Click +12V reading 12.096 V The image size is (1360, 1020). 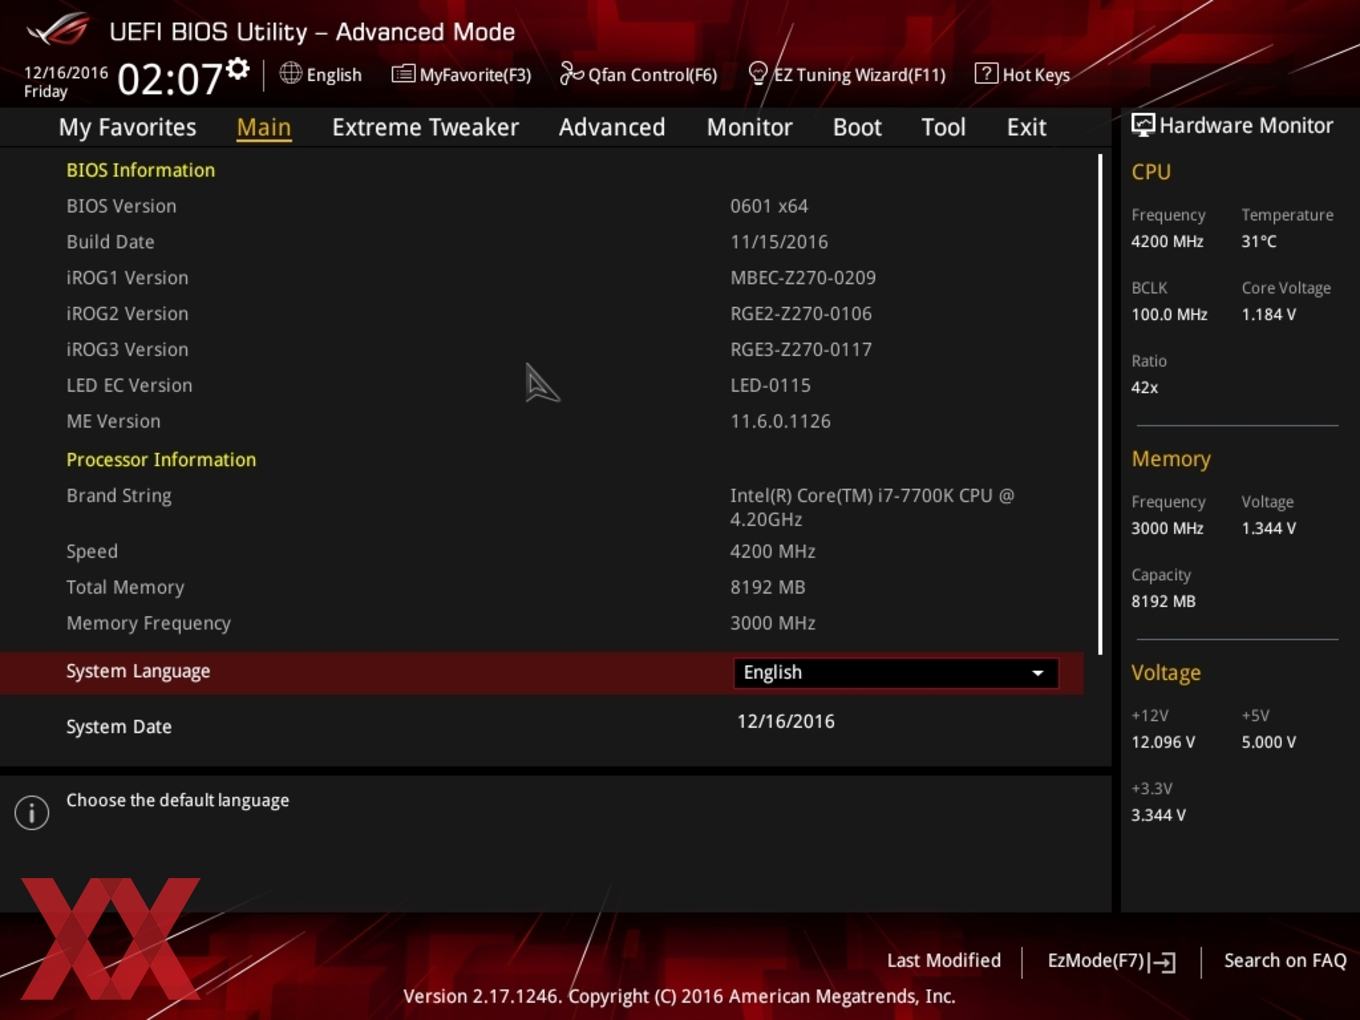tap(1163, 742)
